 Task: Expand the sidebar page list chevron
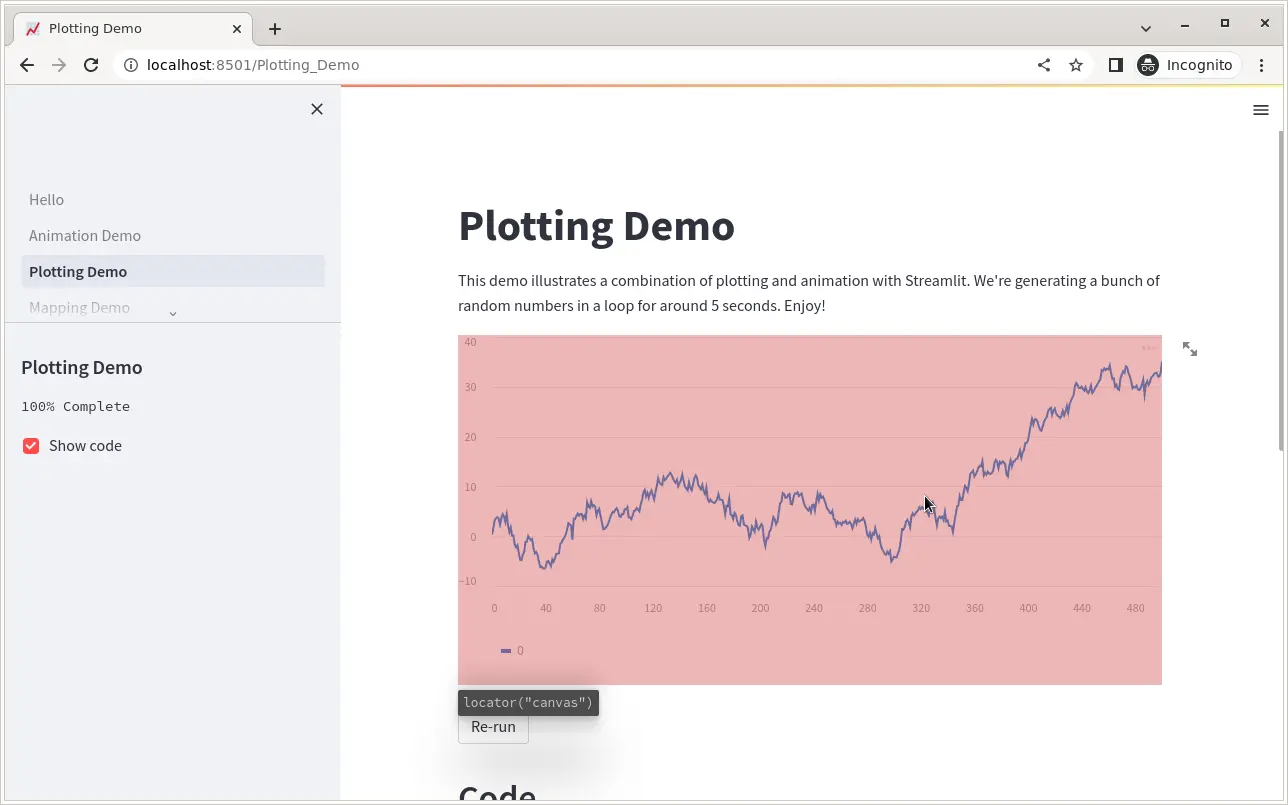coord(173,314)
